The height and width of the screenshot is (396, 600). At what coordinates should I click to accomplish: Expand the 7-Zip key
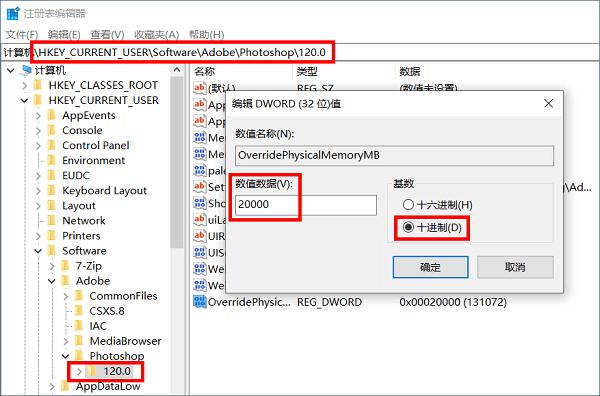click(52, 266)
